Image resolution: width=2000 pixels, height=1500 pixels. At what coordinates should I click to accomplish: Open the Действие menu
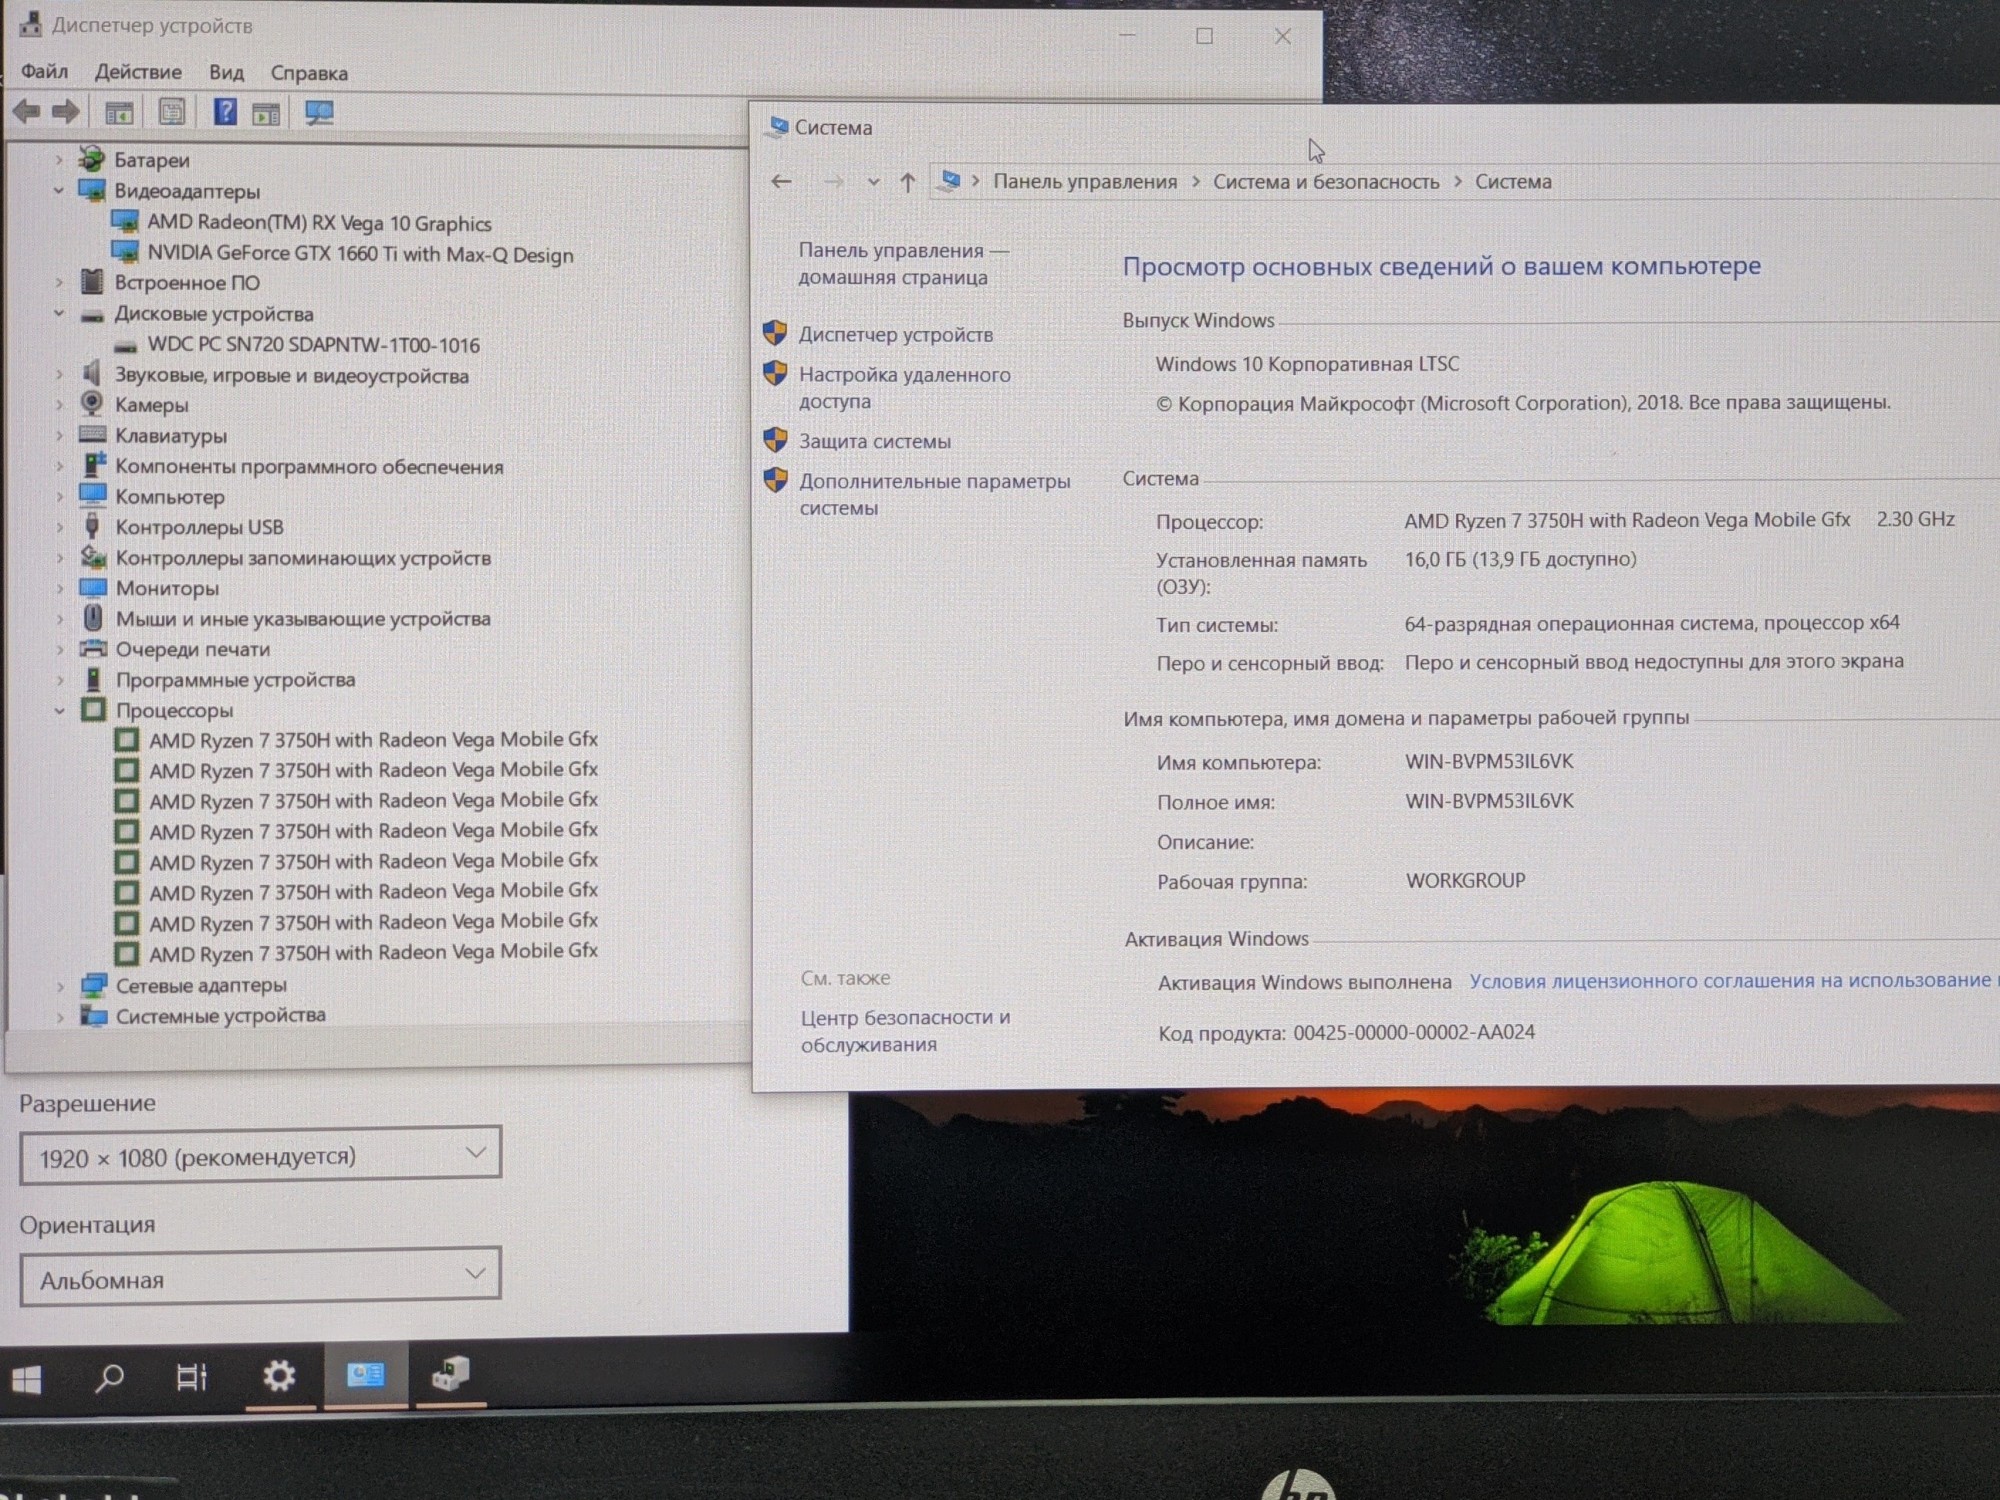point(138,72)
